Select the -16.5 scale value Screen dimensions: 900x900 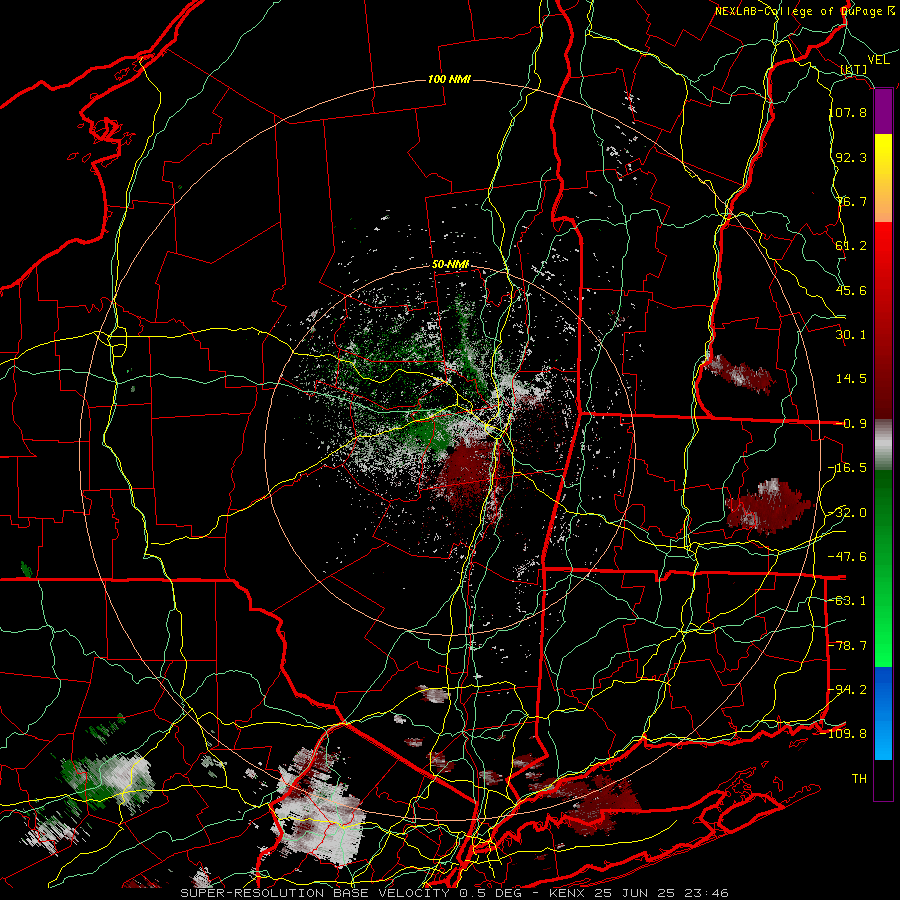848,468
